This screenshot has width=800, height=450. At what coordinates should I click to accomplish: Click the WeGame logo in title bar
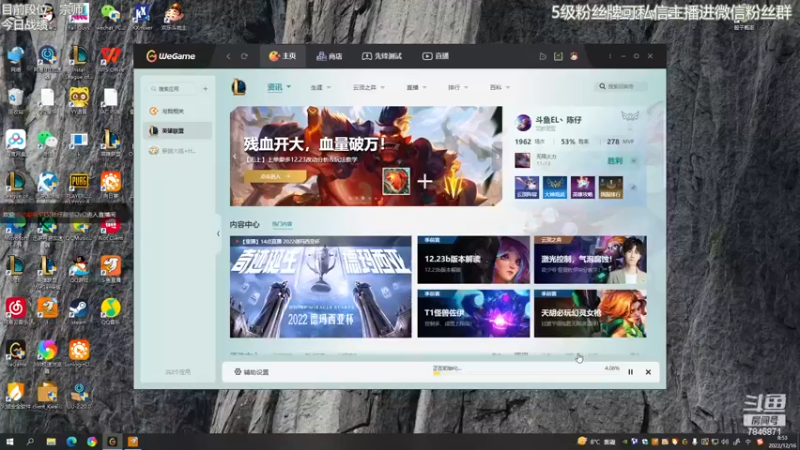(171, 56)
